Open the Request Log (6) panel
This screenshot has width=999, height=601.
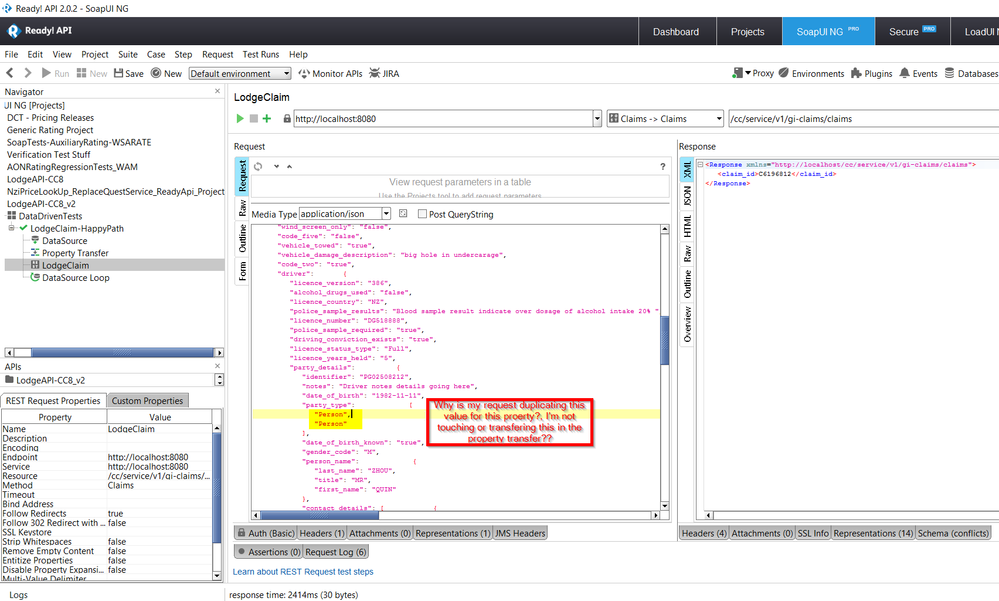(x=335, y=551)
